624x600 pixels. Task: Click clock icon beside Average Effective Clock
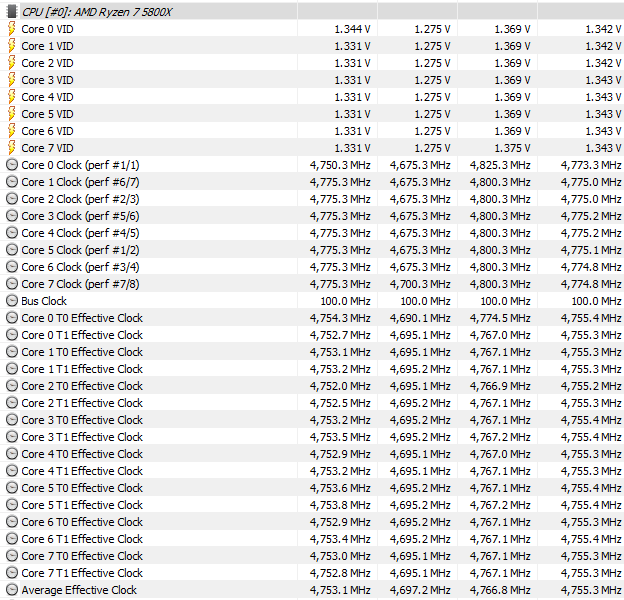(x=12, y=590)
